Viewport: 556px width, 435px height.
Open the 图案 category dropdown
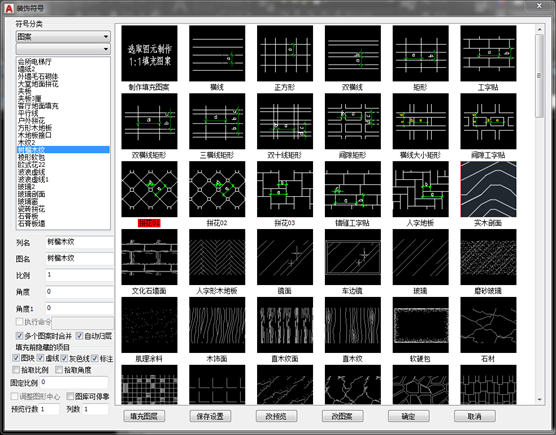point(63,37)
